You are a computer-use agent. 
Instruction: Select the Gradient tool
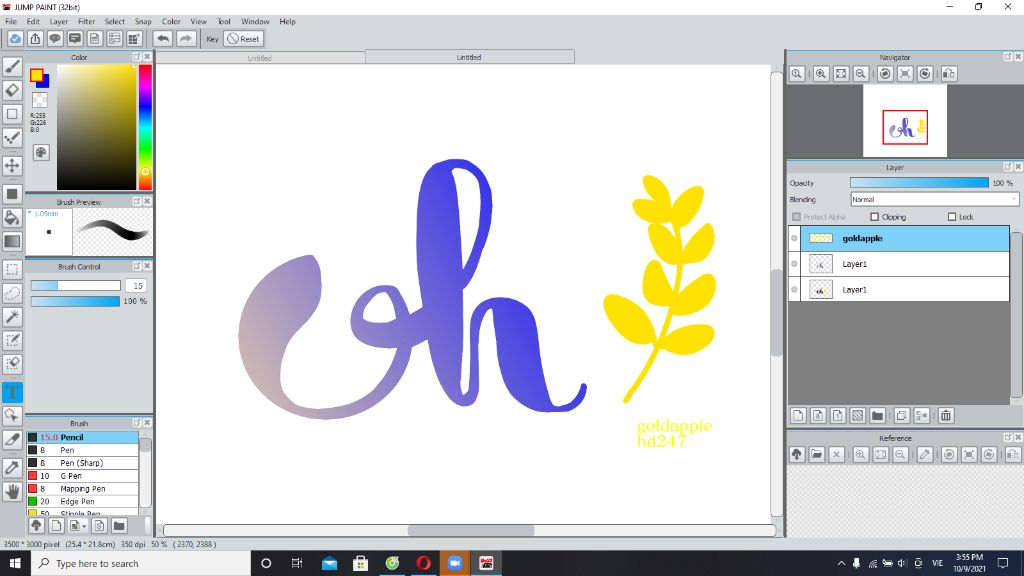[12, 241]
